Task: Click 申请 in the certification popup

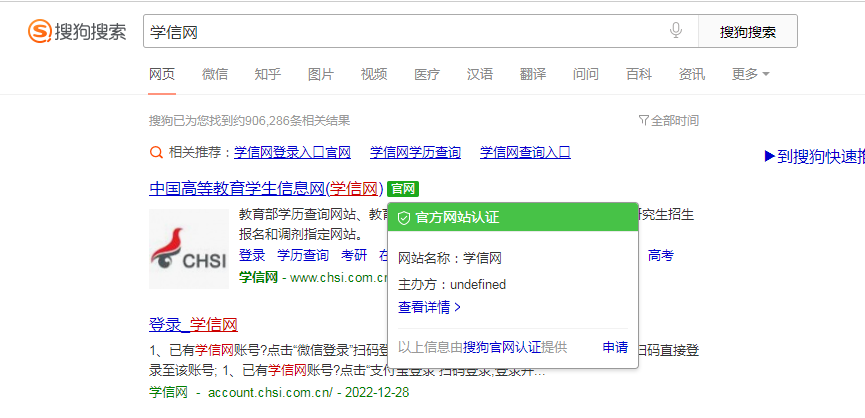Action: tap(615, 347)
